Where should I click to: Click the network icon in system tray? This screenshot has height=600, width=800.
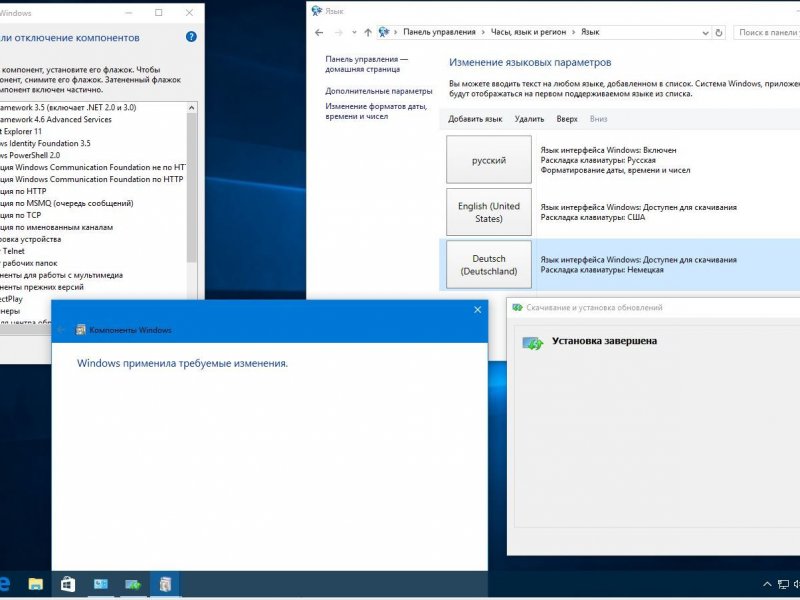pos(783,584)
